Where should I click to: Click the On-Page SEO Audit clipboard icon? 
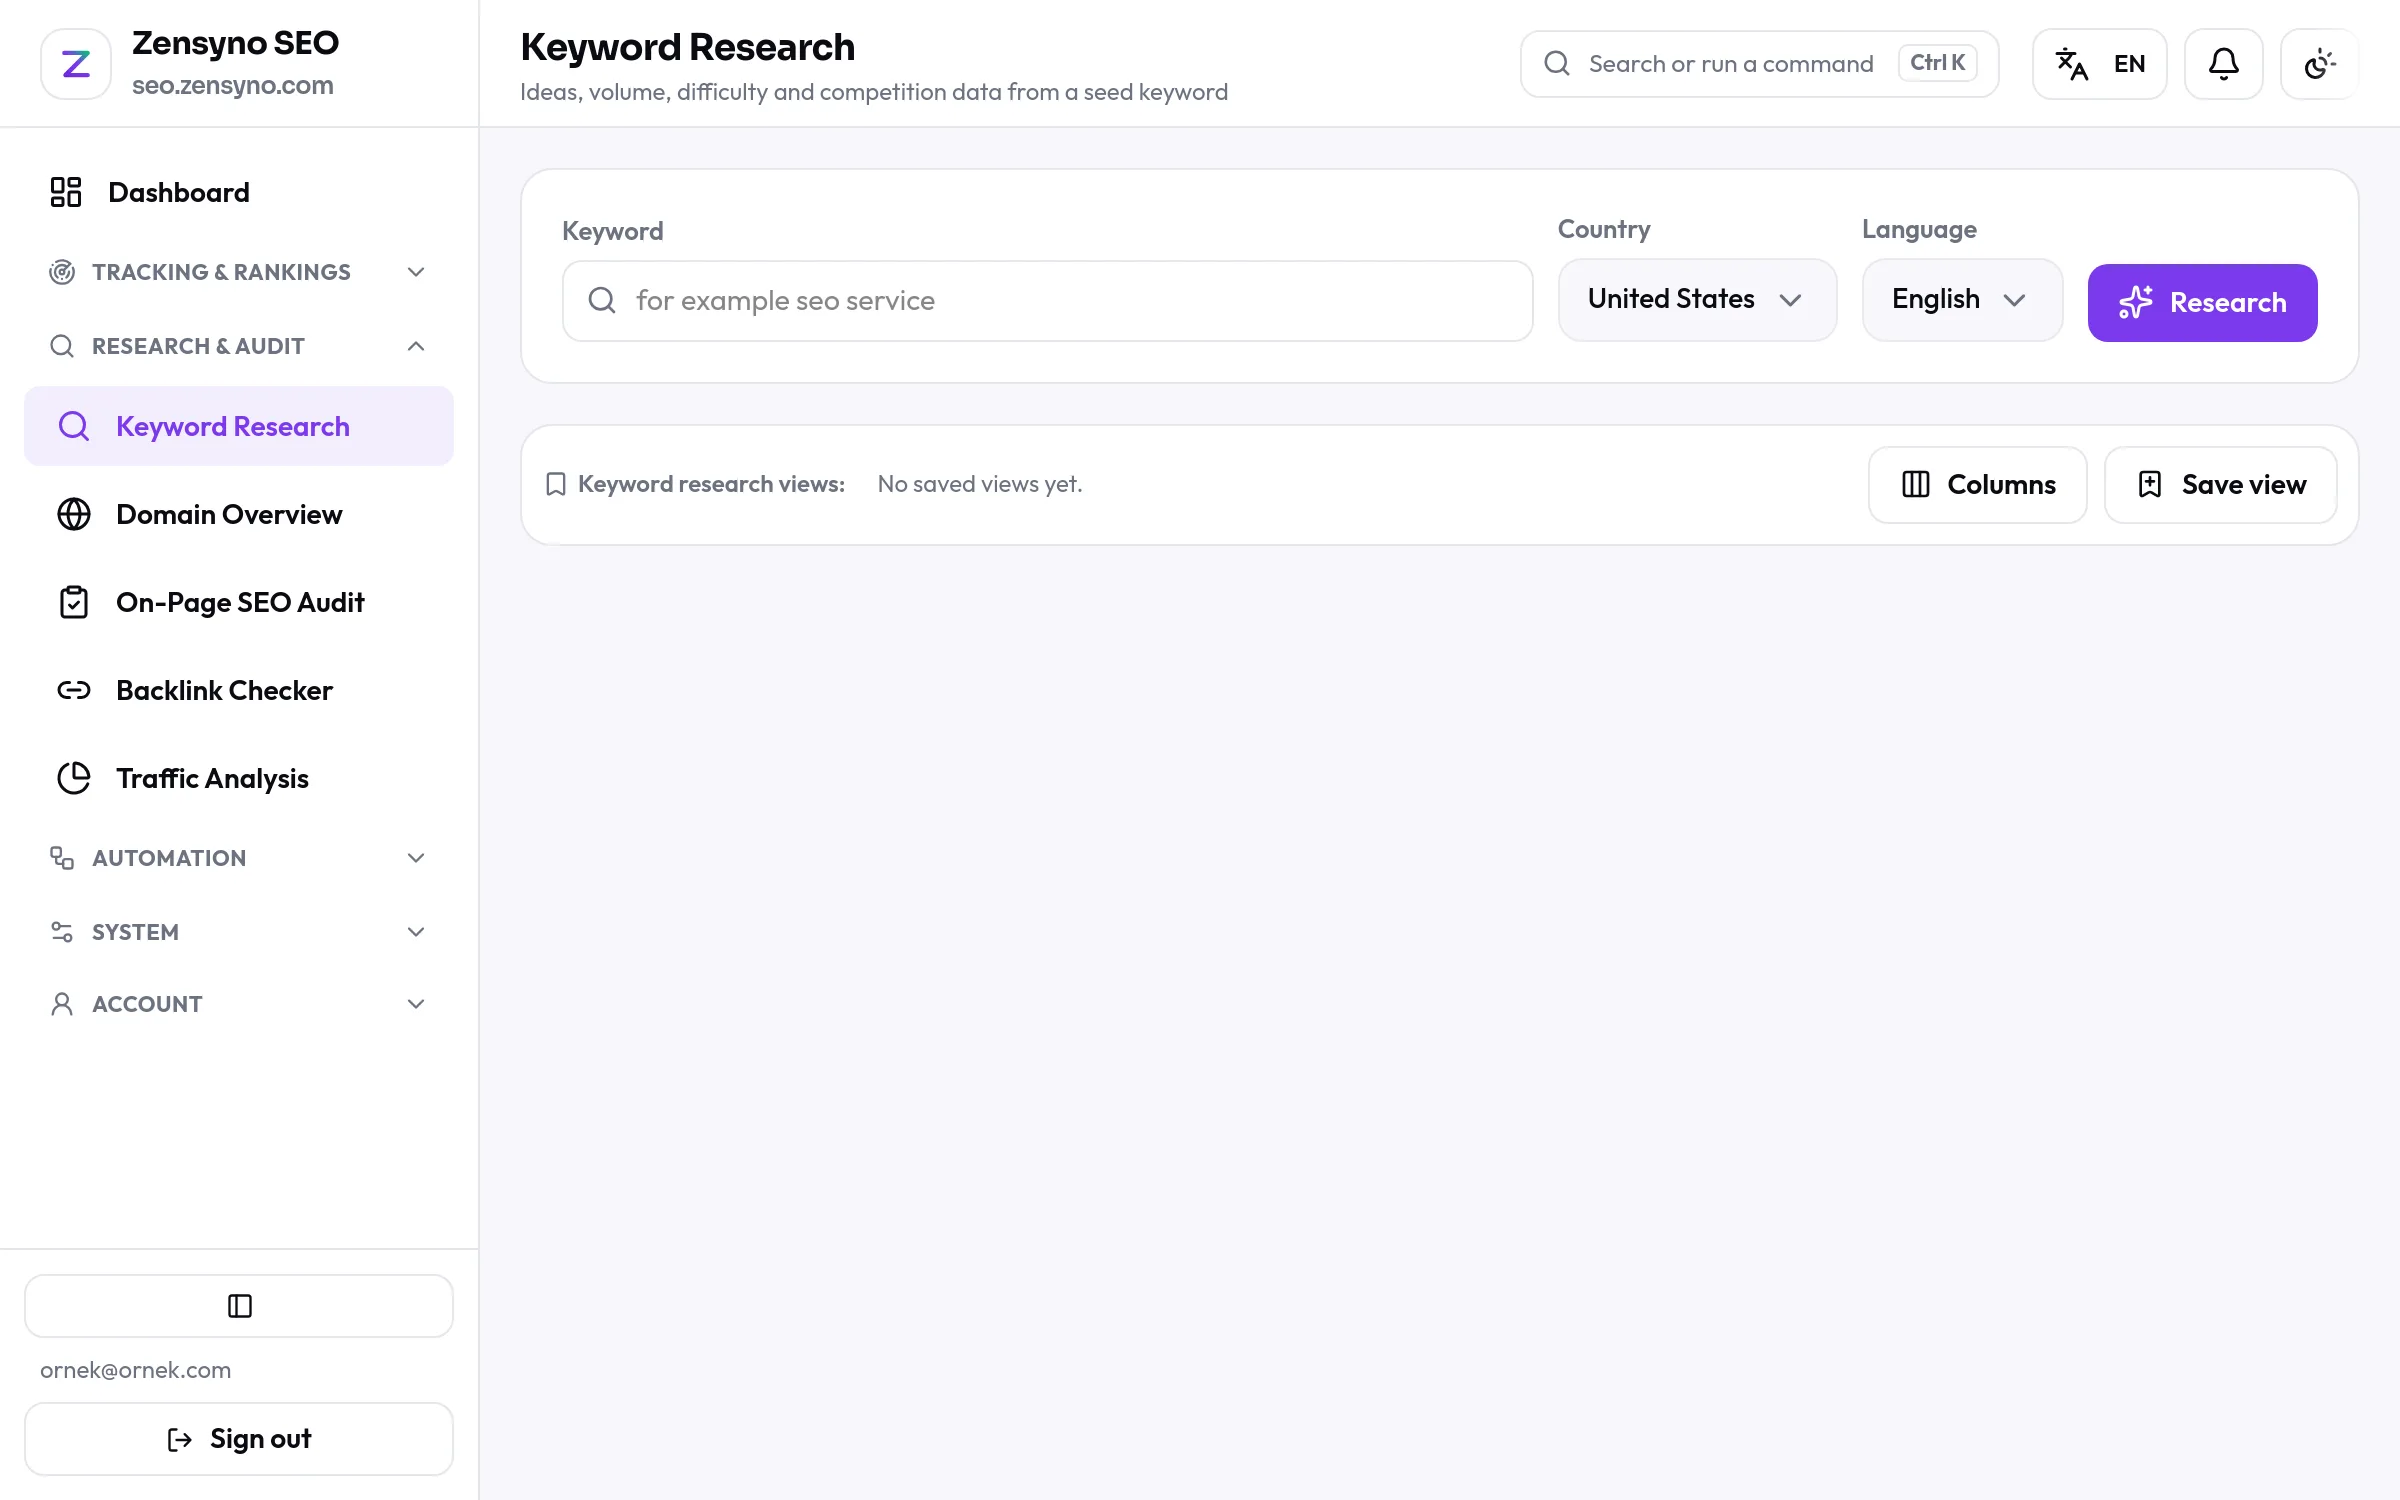(74, 602)
